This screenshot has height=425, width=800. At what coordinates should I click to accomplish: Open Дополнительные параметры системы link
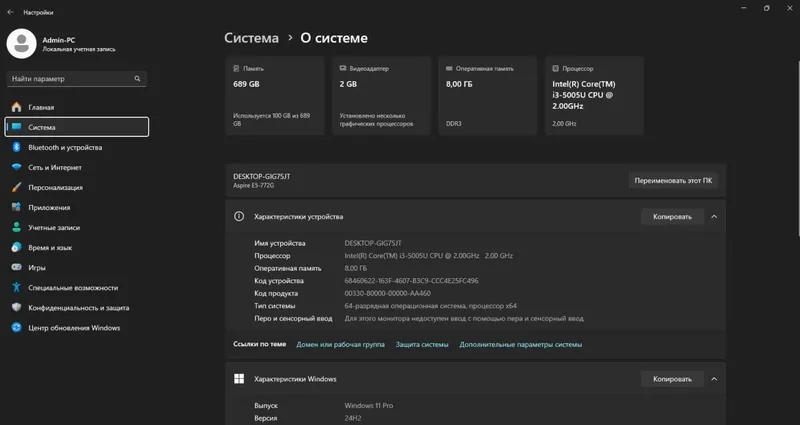(x=520, y=344)
